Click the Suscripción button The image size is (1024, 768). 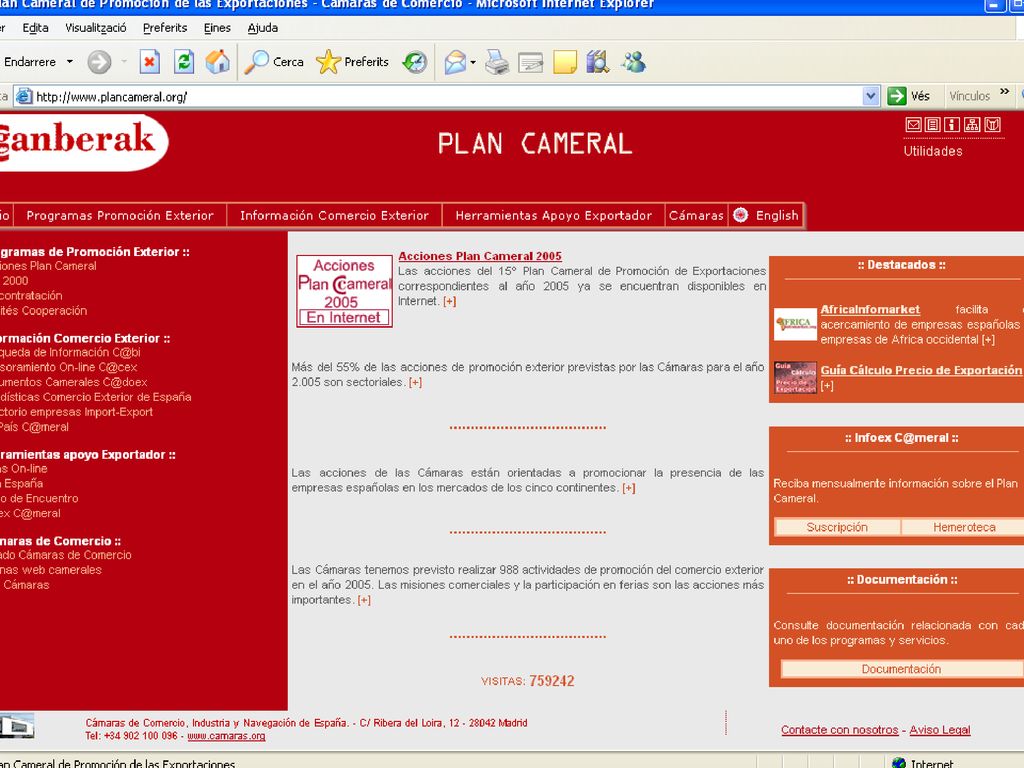[x=837, y=527]
